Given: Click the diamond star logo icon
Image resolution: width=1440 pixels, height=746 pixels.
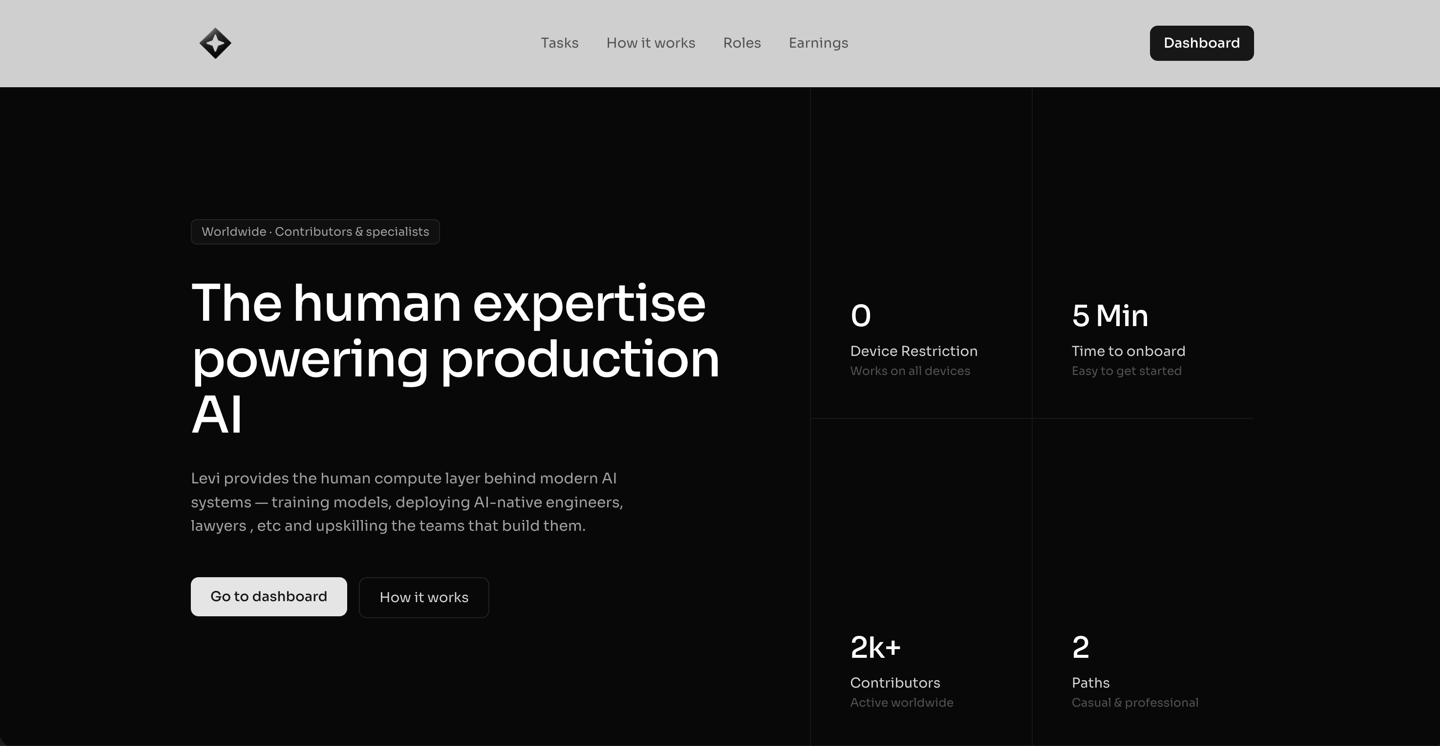Looking at the screenshot, I should [x=215, y=43].
